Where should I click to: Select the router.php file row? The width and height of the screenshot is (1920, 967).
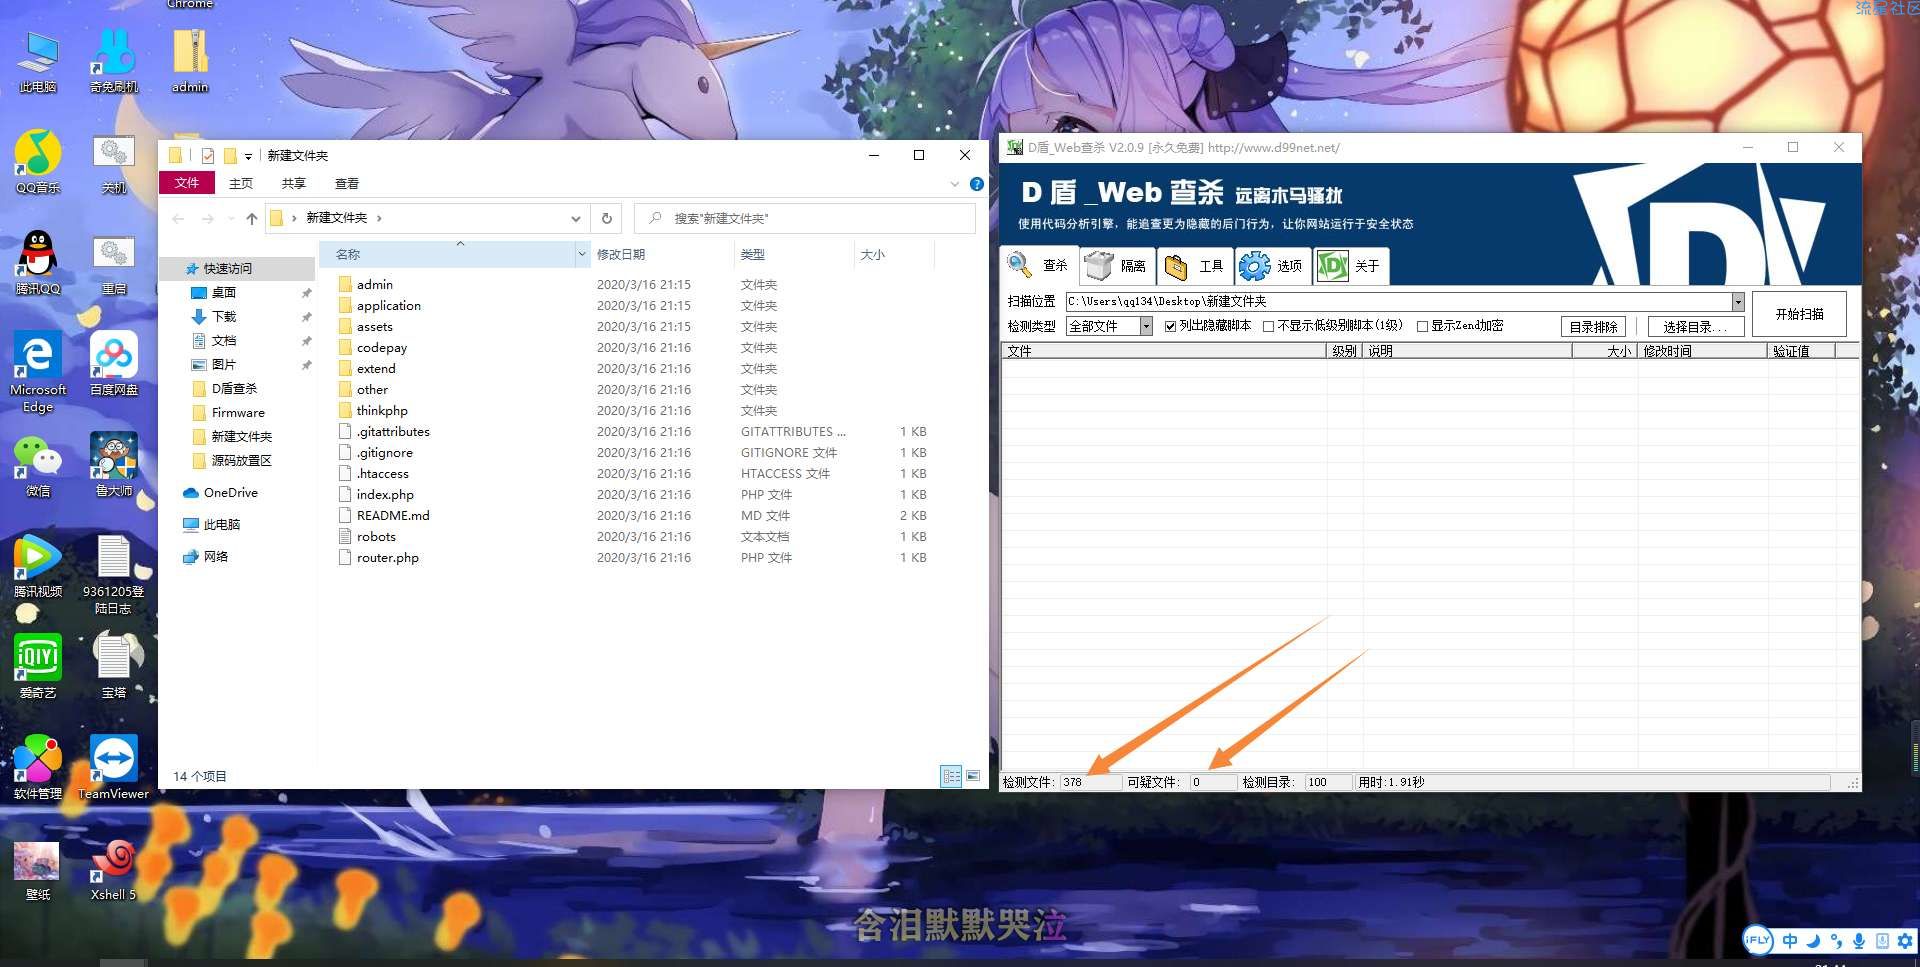tap(633, 558)
